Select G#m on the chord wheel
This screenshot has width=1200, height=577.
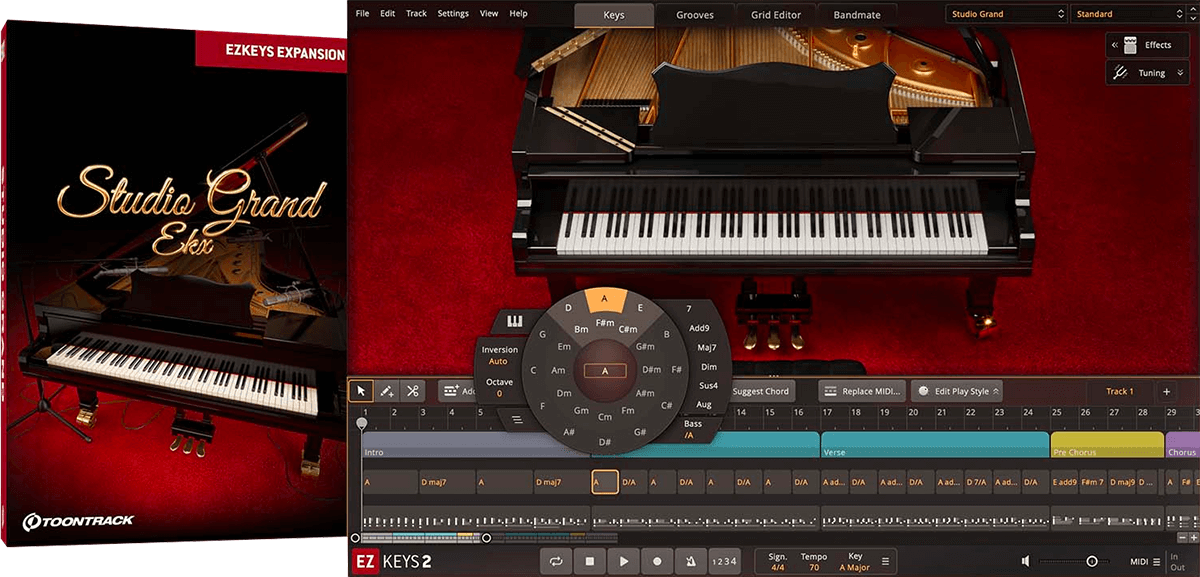pyautogui.click(x=645, y=346)
